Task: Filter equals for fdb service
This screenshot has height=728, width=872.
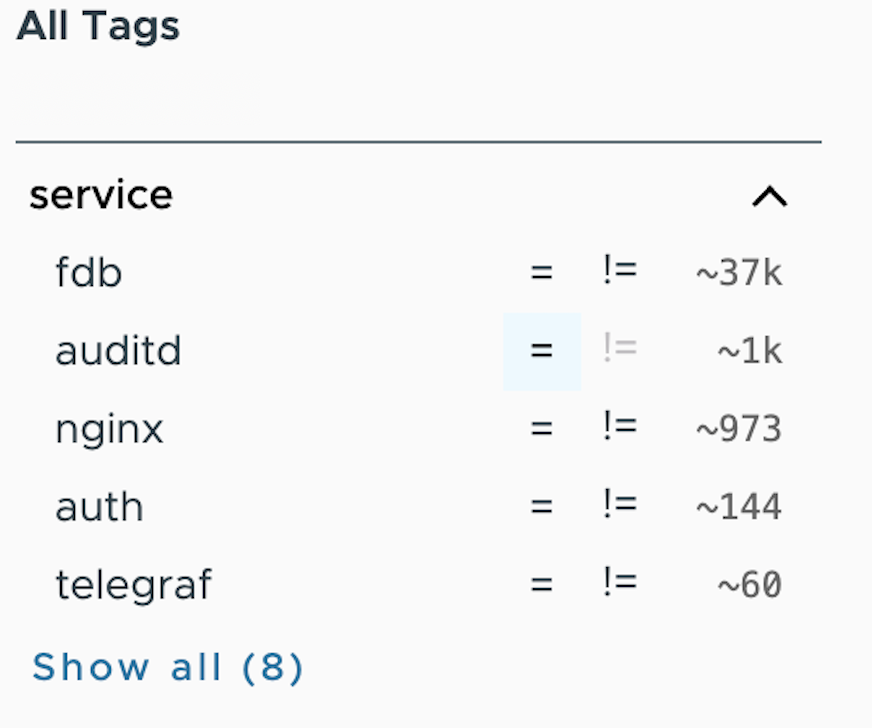Action: pyautogui.click(x=542, y=273)
